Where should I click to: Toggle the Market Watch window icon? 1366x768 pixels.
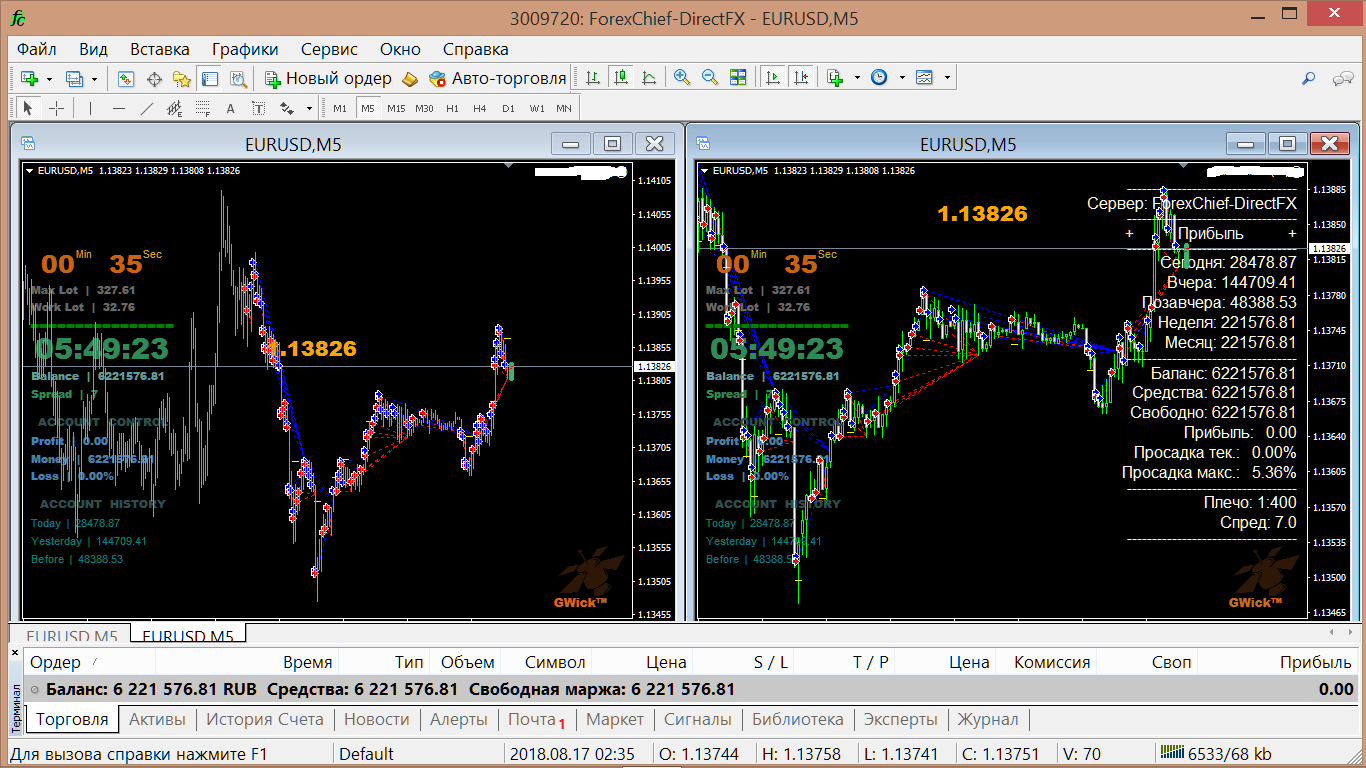pyautogui.click(x=126, y=78)
